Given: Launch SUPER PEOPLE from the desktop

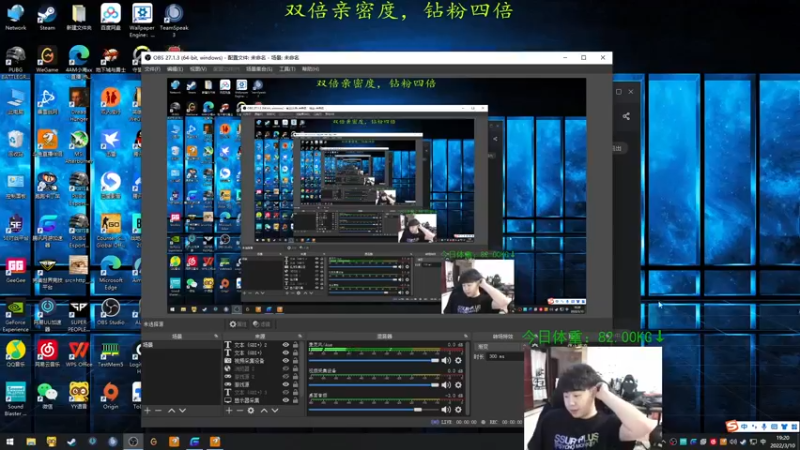Looking at the screenshot, I should (x=79, y=315).
